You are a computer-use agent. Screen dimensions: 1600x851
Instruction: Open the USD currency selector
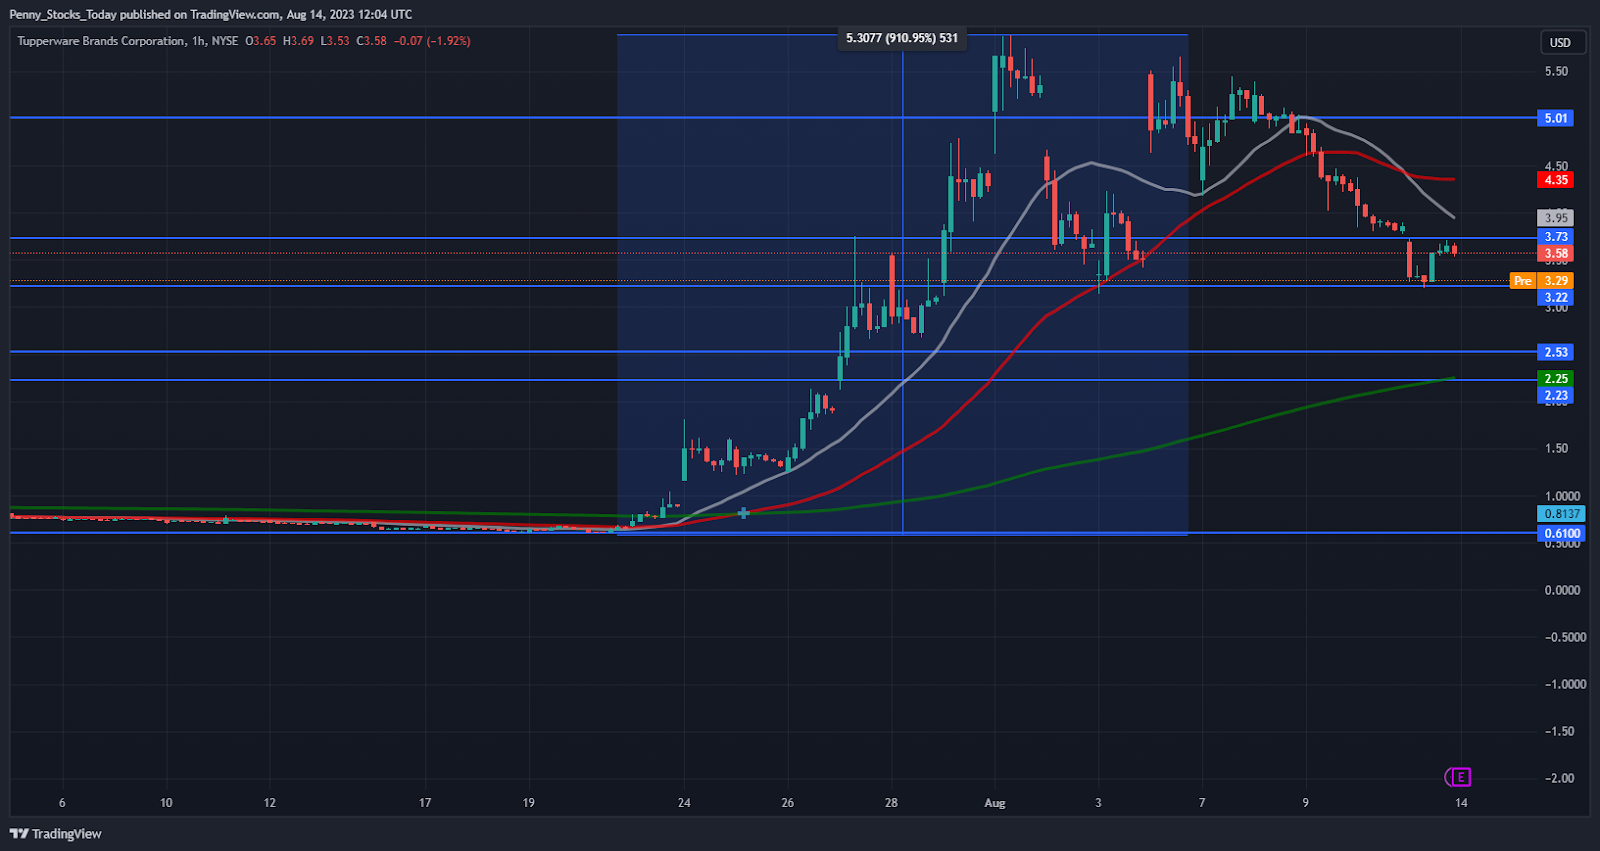pos(1560,42)
